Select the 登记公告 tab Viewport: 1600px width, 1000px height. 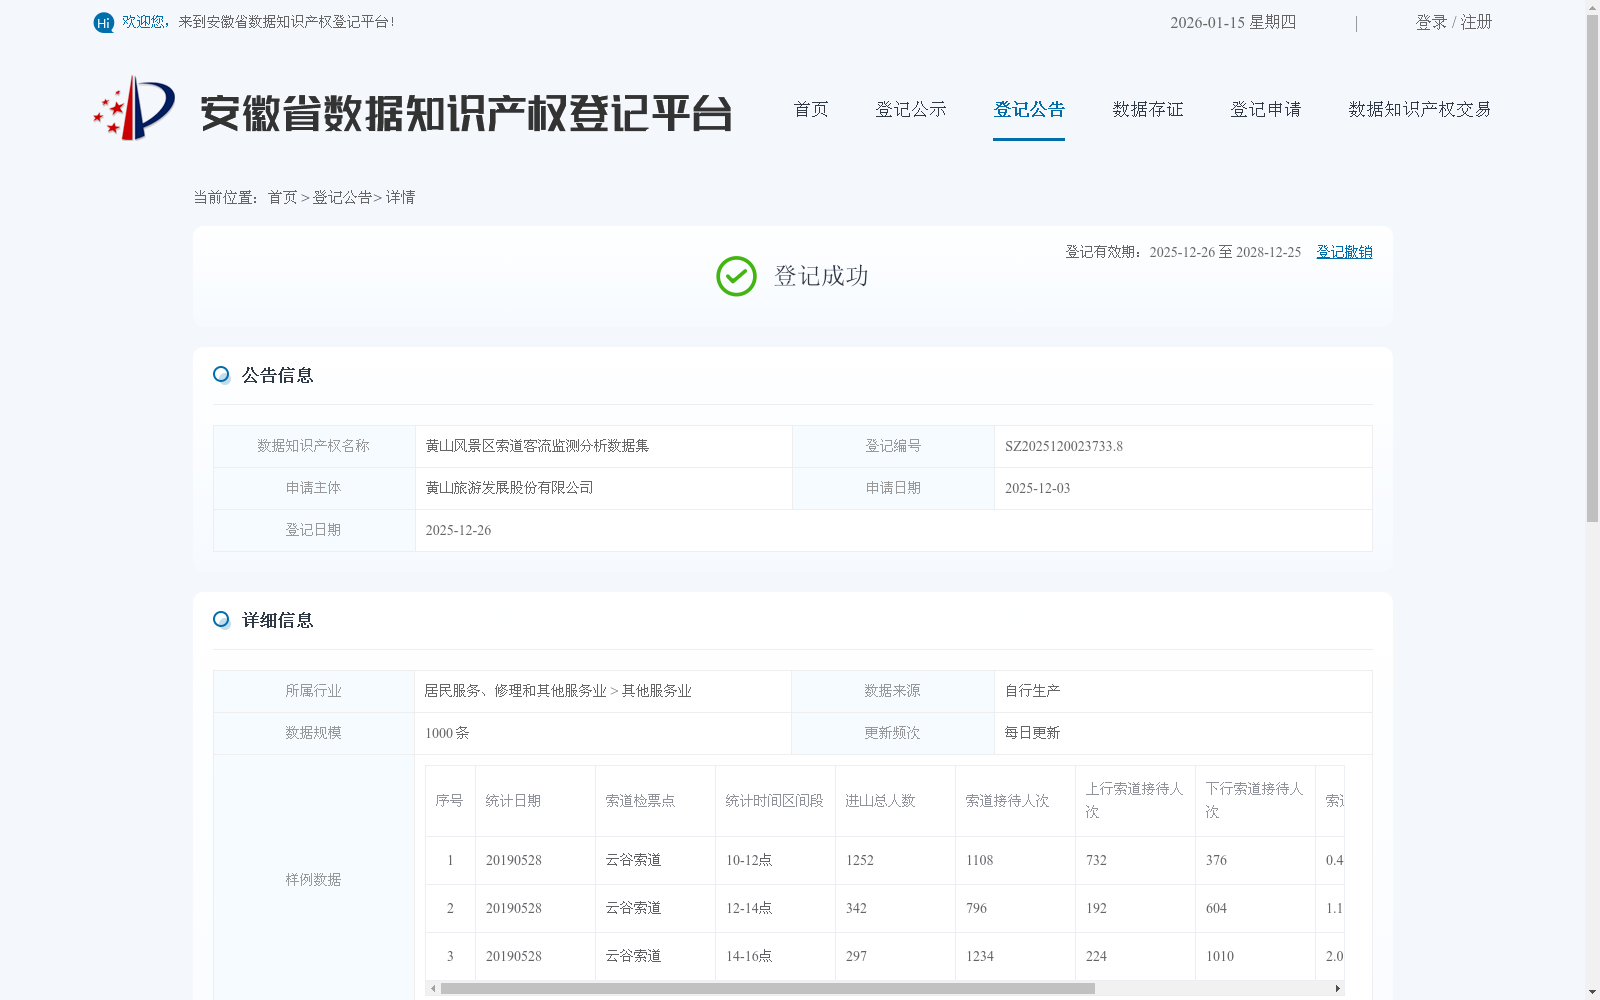[x=1028, y=110]
